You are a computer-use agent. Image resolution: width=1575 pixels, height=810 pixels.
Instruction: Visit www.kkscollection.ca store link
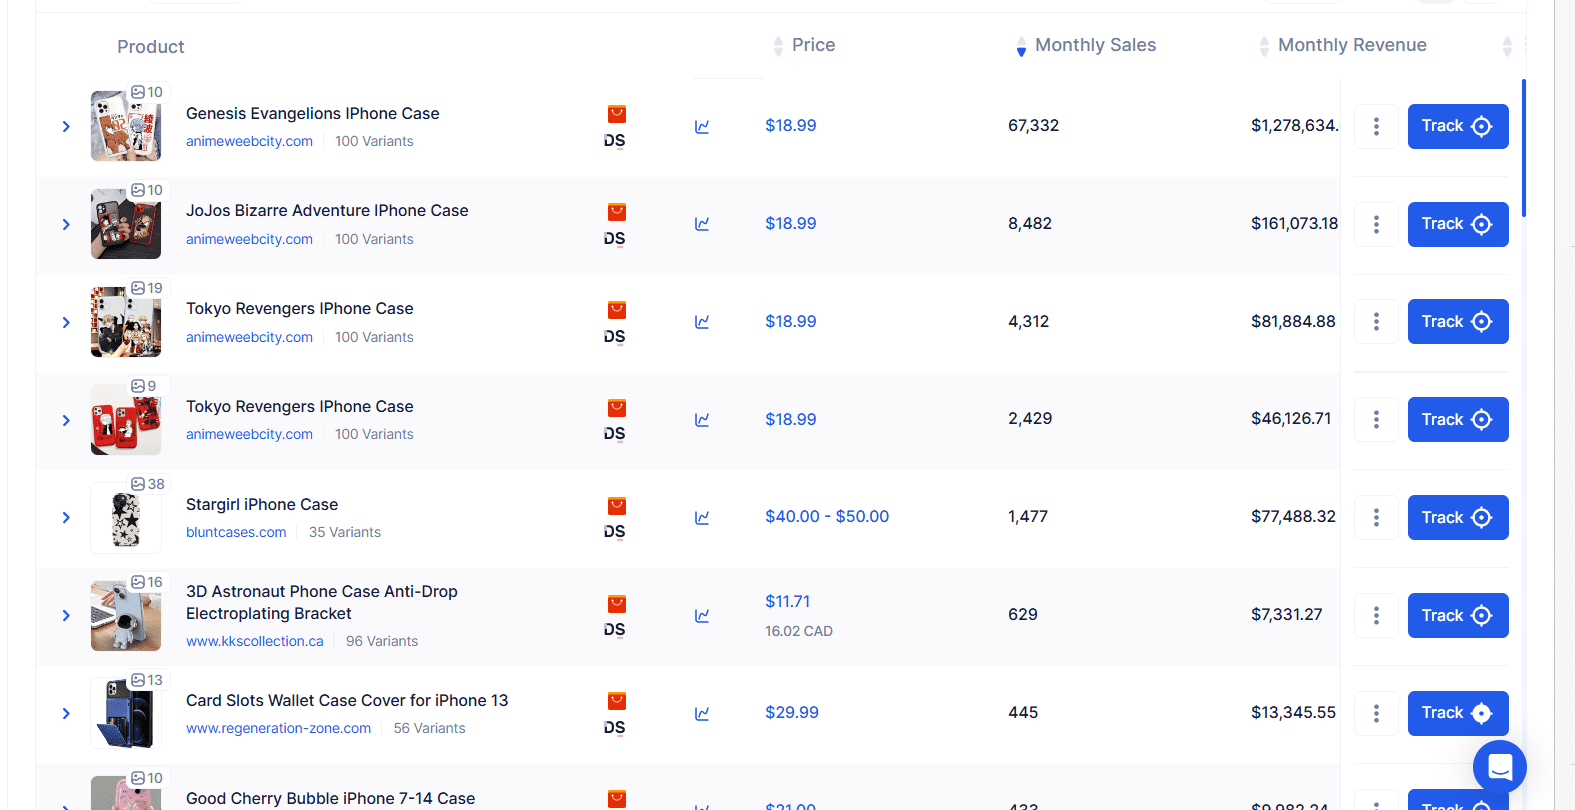tap(255, 642)
